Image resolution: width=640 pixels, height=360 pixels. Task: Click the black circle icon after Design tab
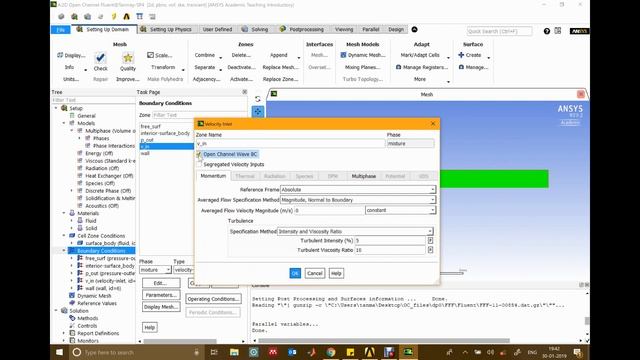(414, 29)
